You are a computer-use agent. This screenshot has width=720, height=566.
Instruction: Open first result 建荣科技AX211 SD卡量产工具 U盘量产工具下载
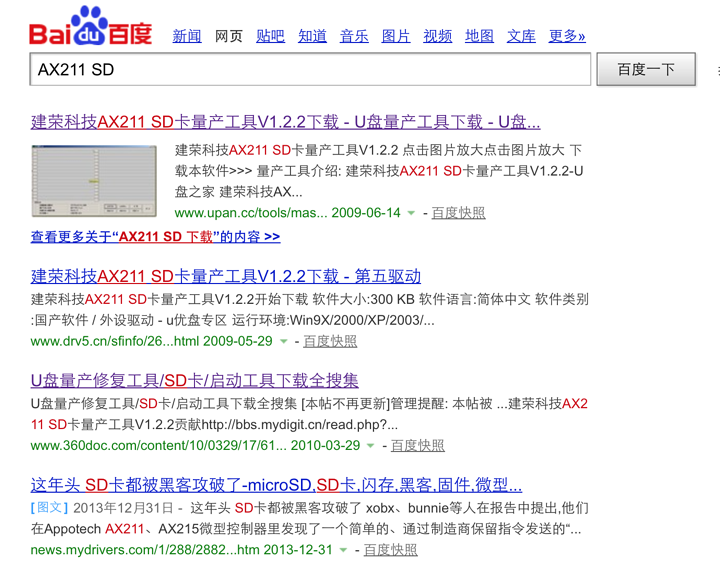coord(286,122)
